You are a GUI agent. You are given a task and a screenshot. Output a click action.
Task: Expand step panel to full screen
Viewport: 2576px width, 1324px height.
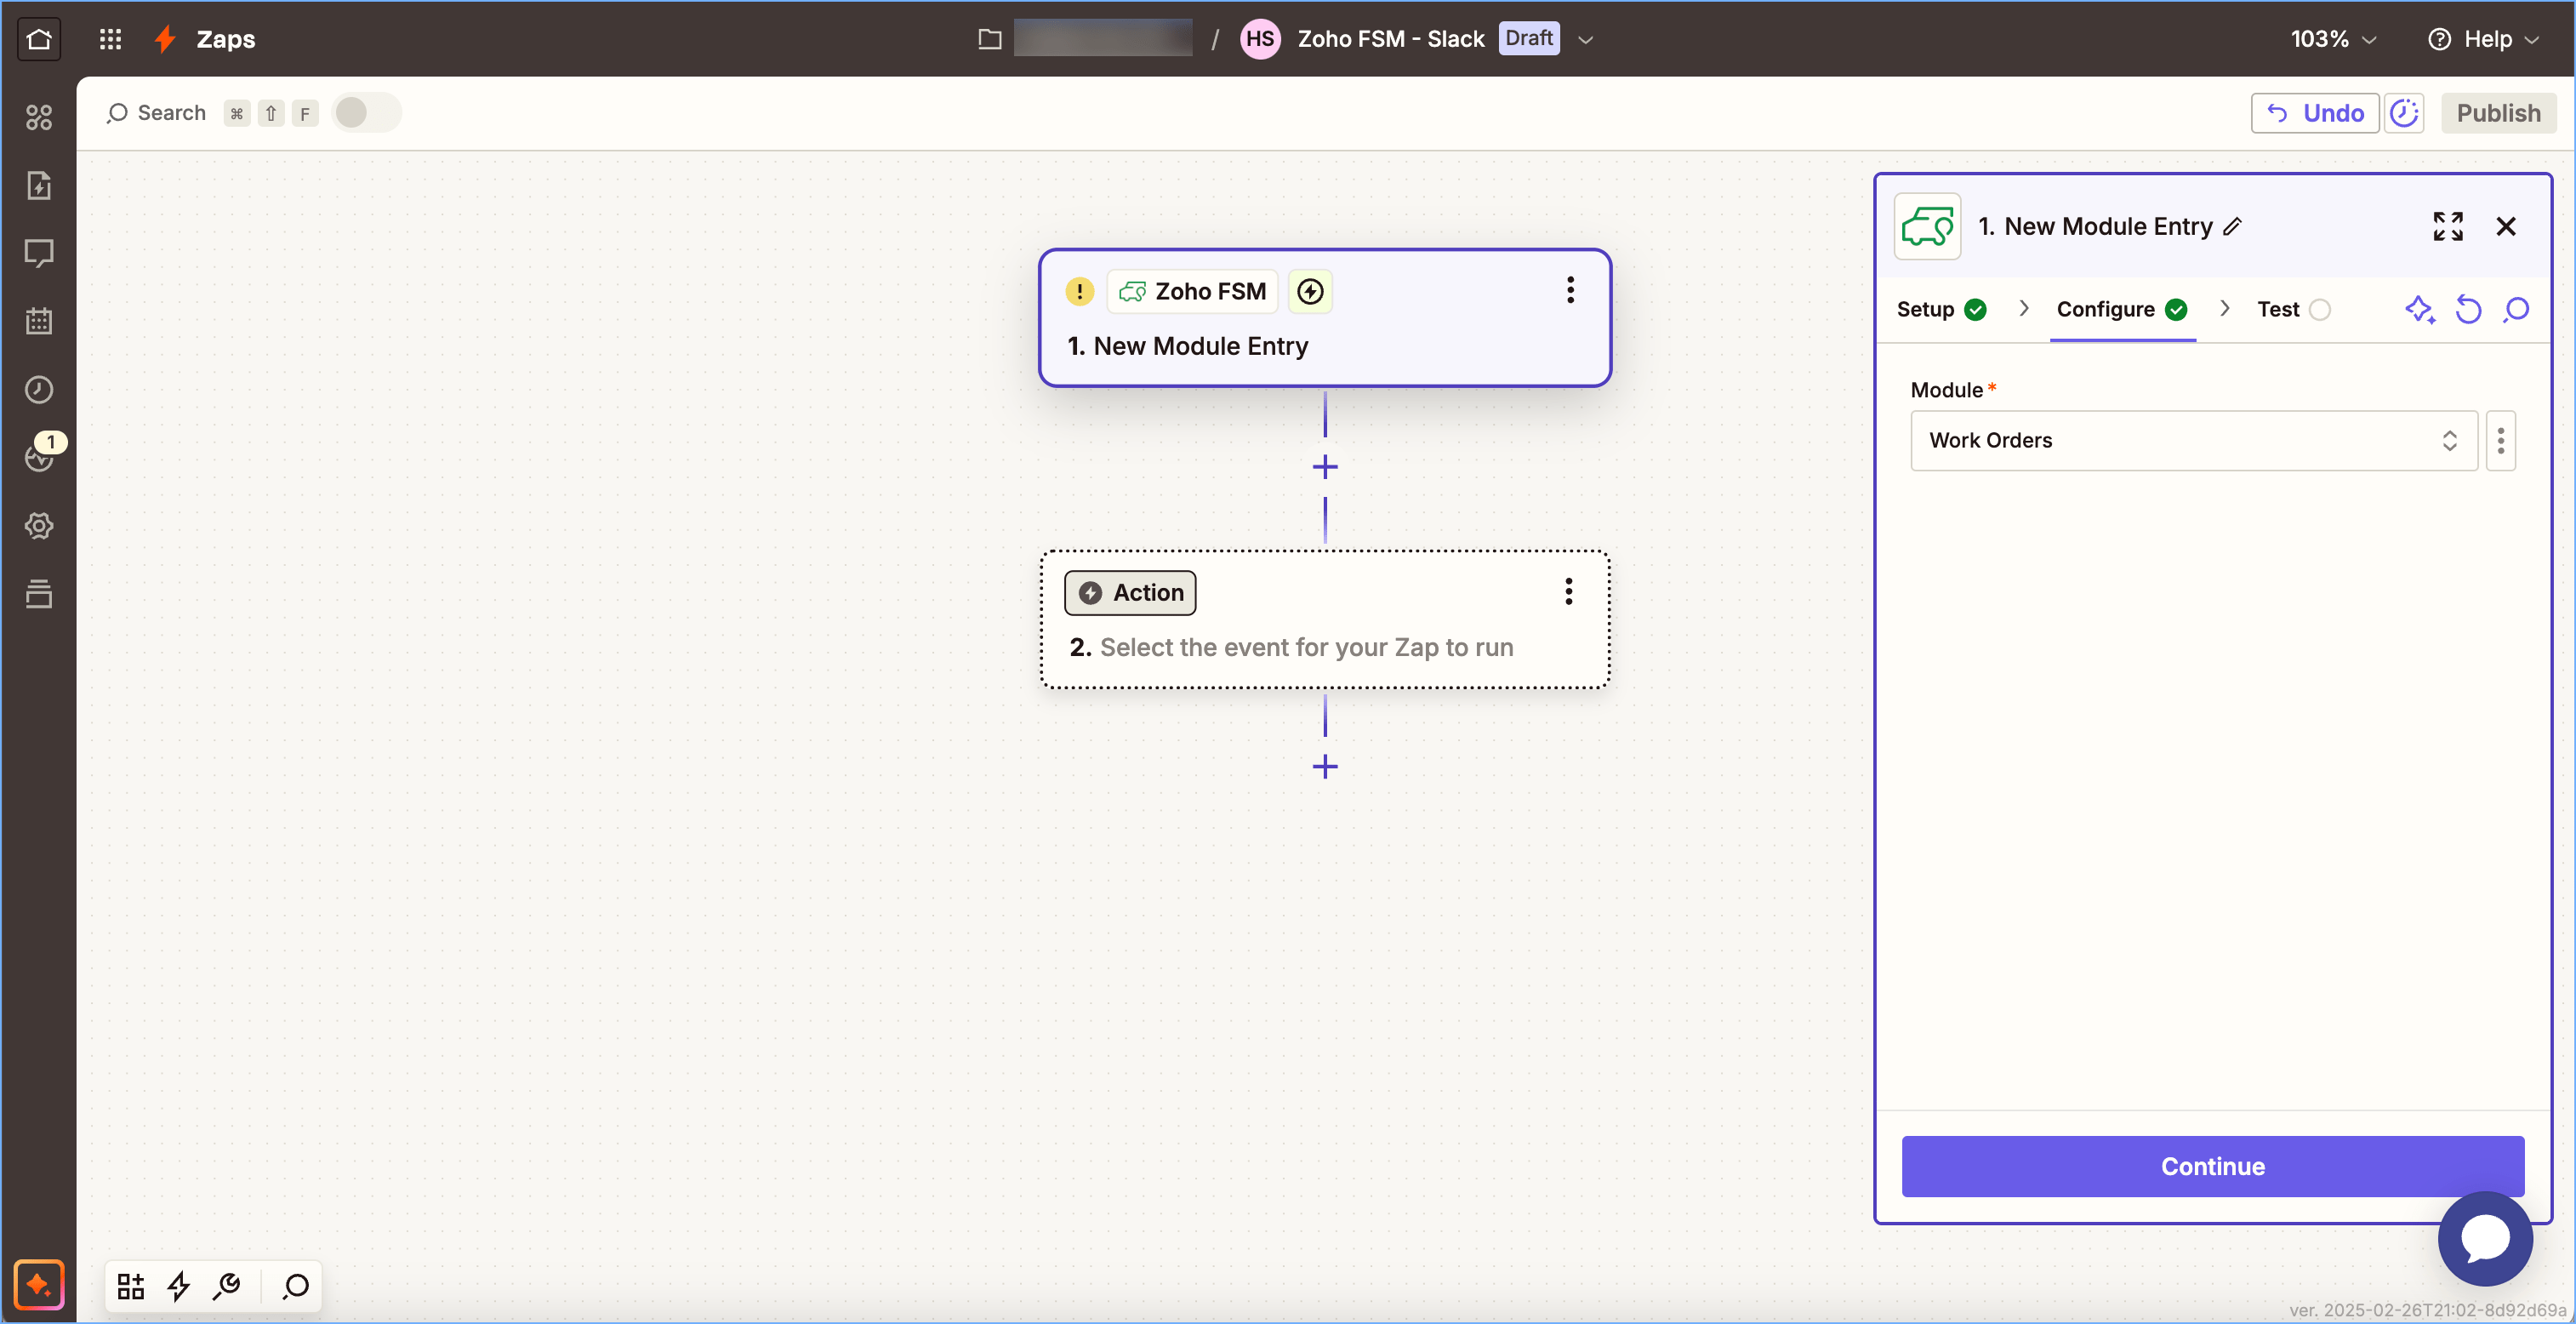(x=2447, y=227)
